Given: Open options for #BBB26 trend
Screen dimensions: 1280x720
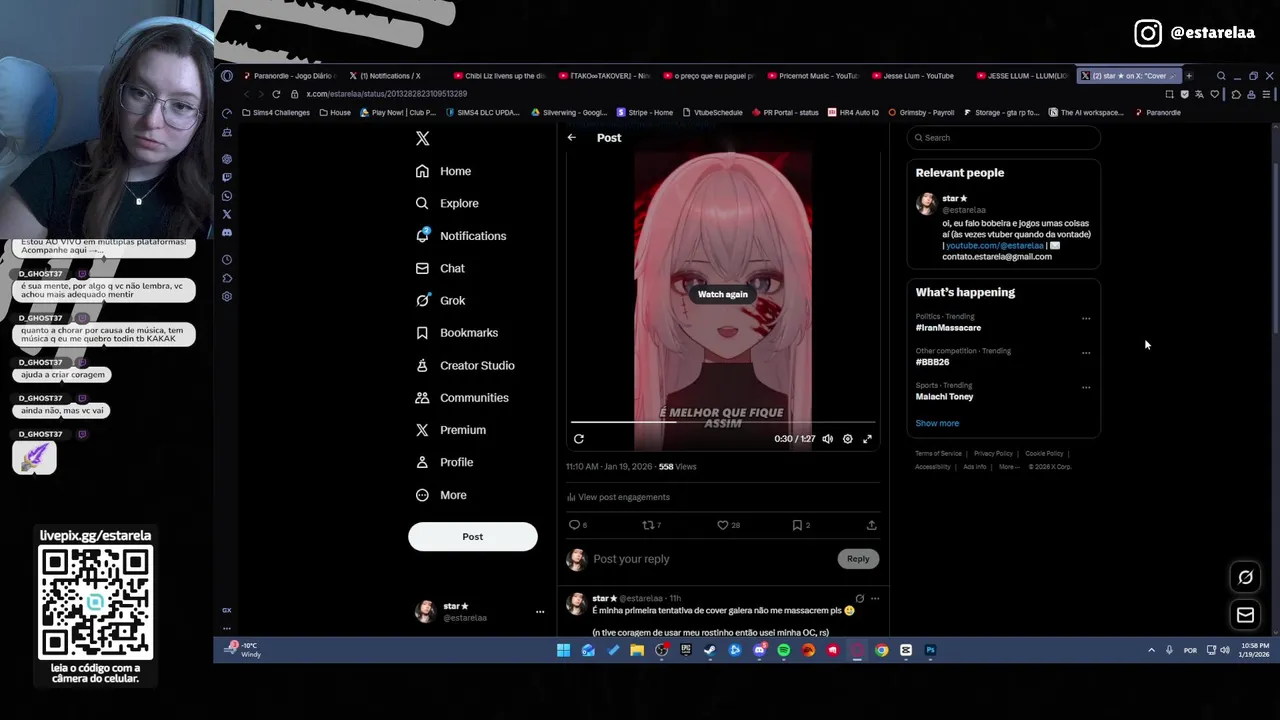Looking at the screenshot, I should tap(1086, 353).
